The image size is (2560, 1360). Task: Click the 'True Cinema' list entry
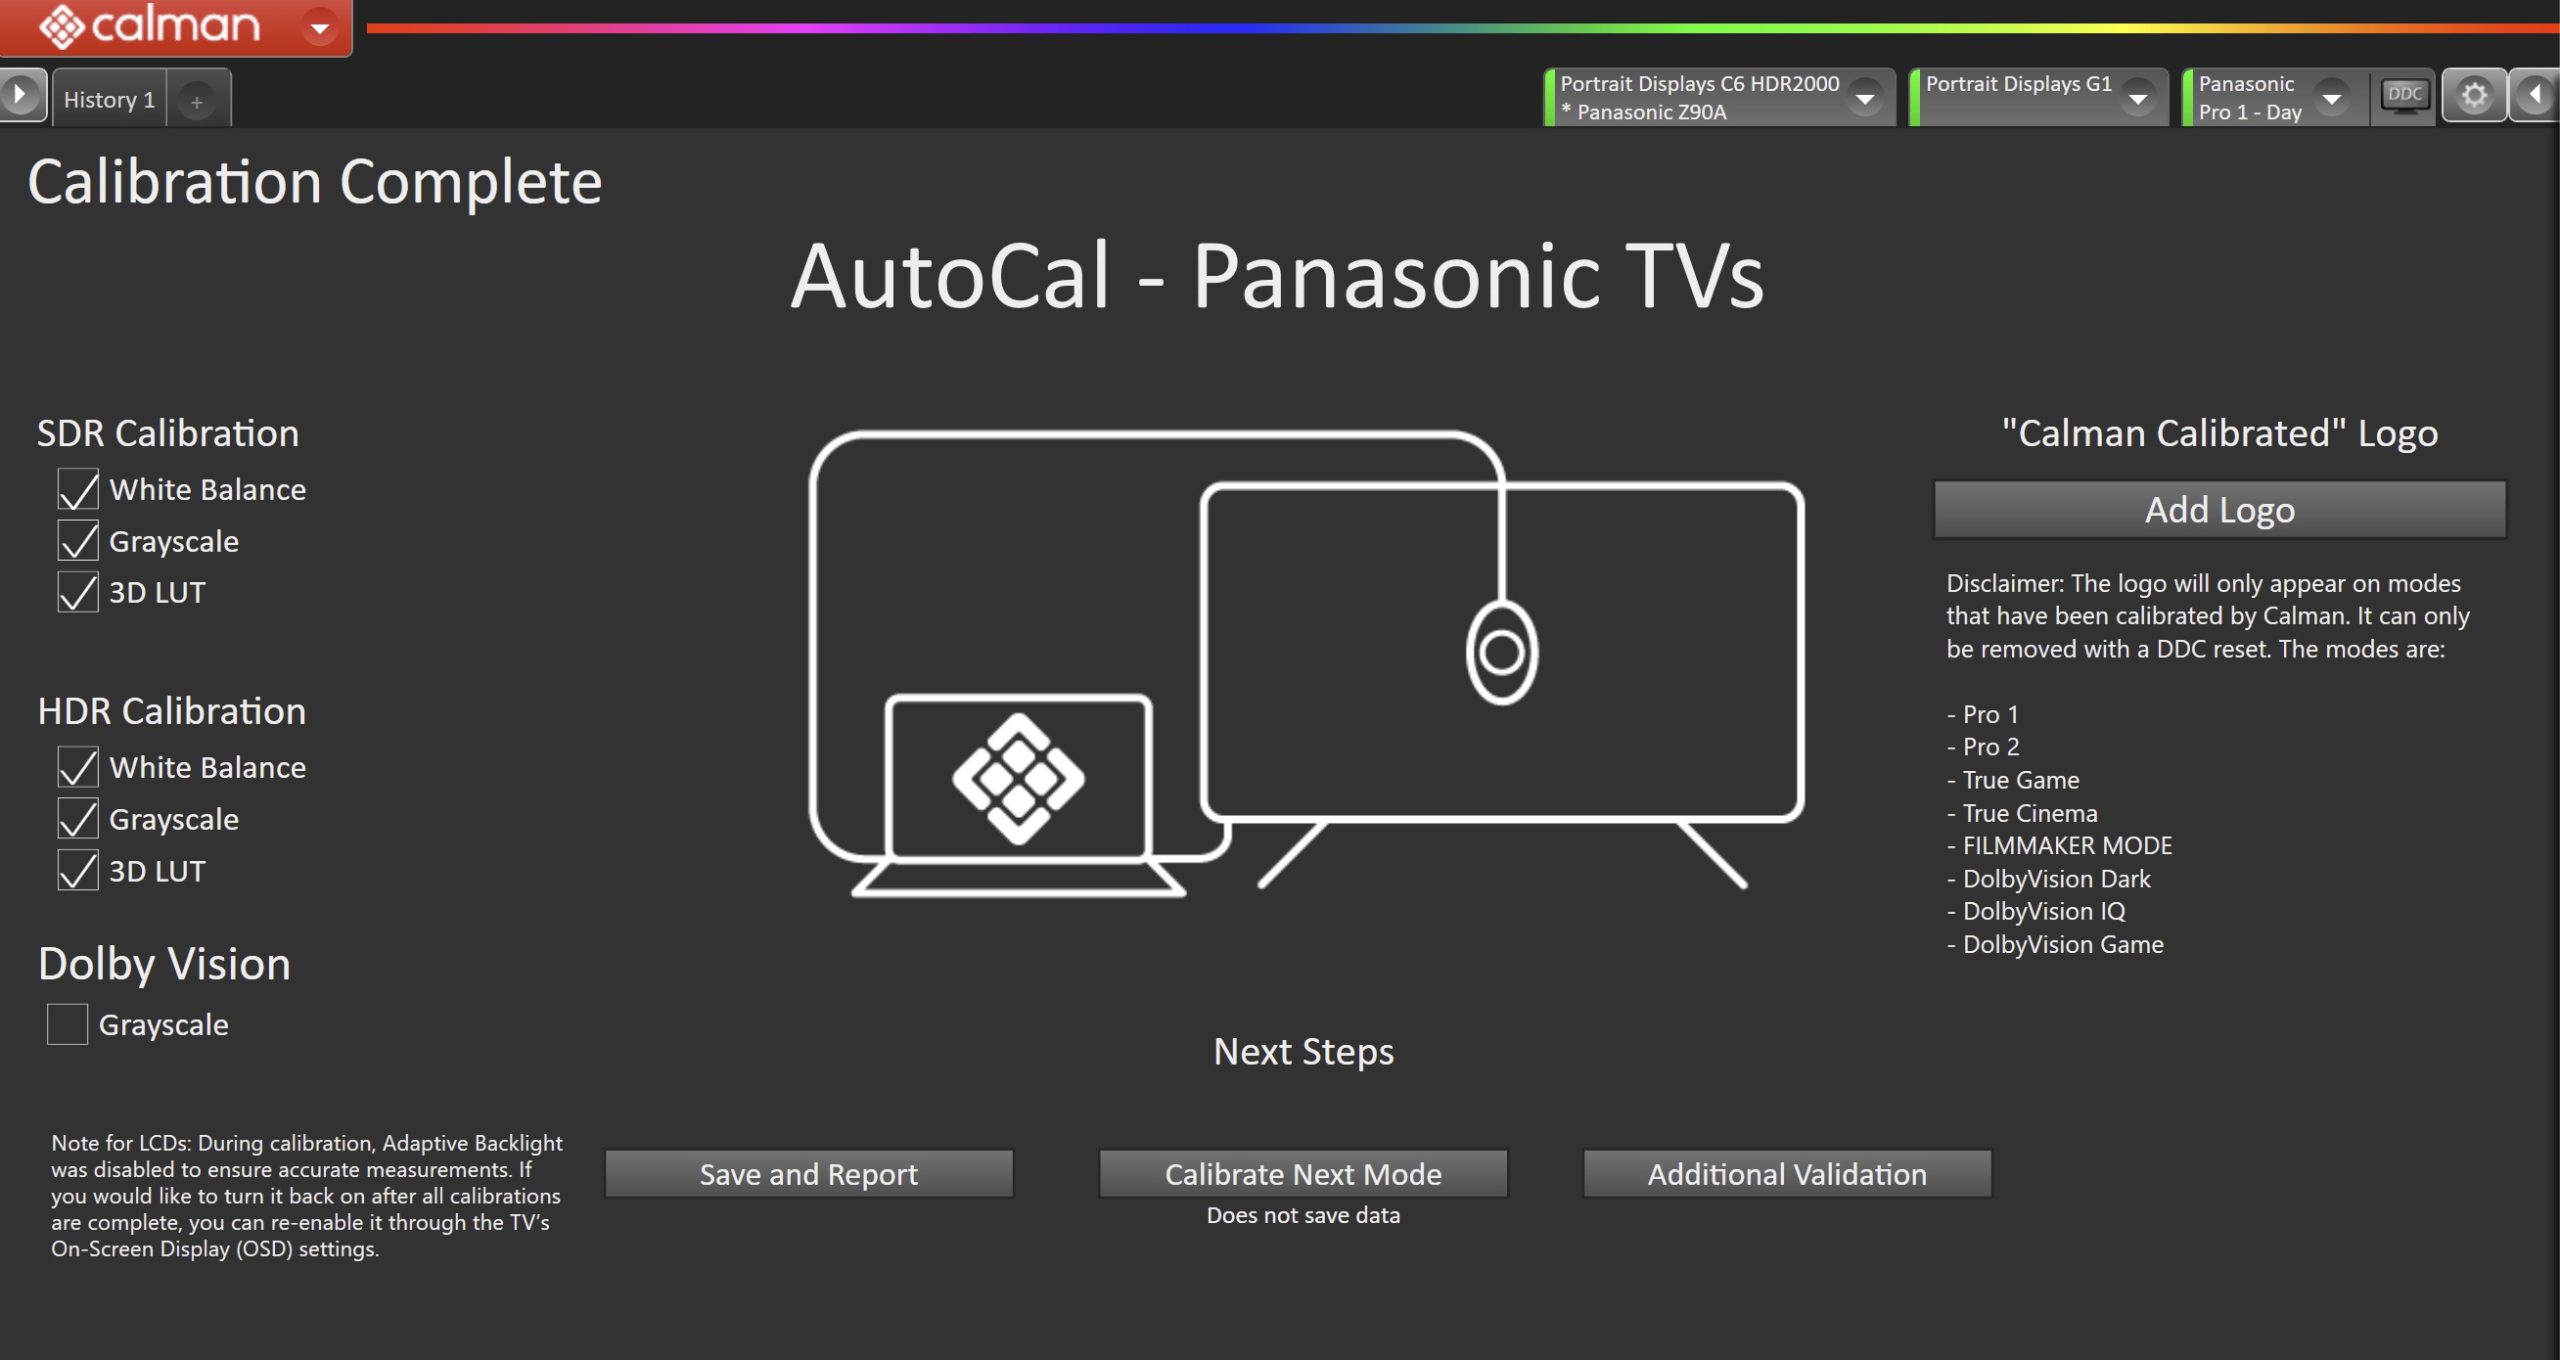click(2022, 813)
